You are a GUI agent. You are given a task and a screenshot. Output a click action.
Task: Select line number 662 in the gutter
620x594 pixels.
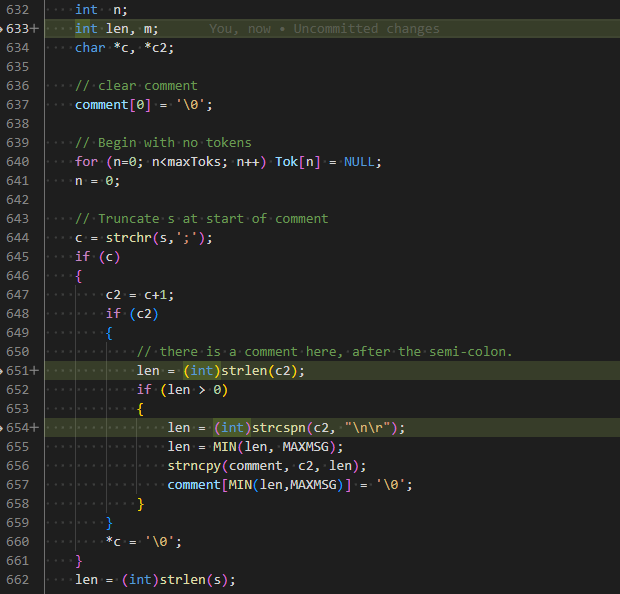[x=18, y=580]
